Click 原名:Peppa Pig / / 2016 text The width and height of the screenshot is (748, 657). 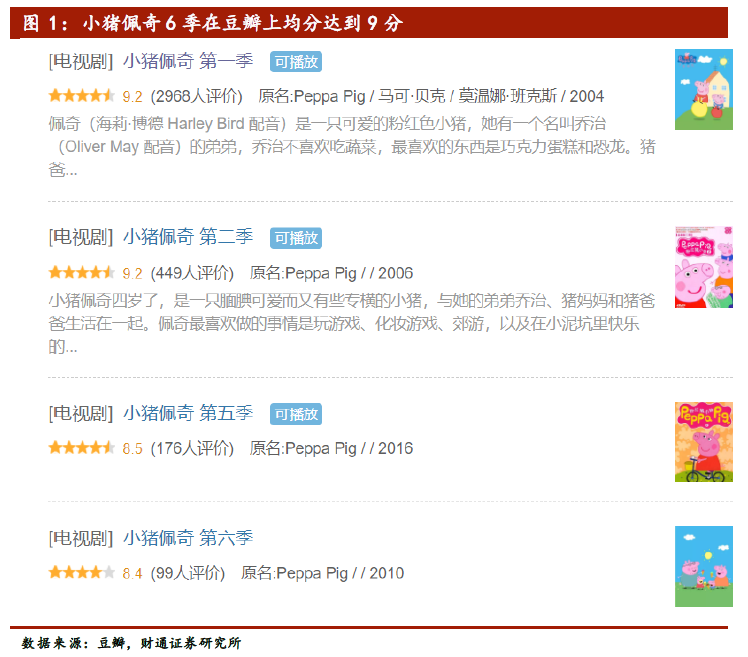[x=331, y=448]
